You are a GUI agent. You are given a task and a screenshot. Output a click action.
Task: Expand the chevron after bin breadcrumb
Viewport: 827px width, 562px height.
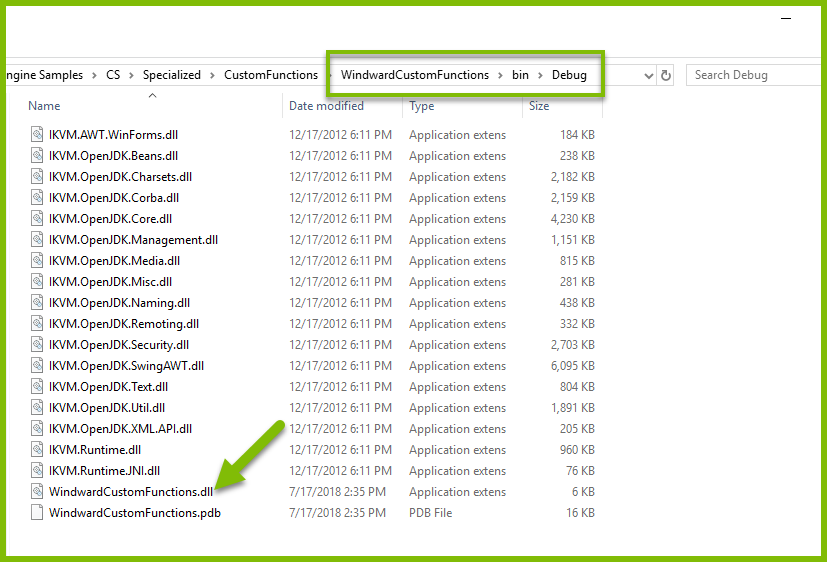point(540,75)
